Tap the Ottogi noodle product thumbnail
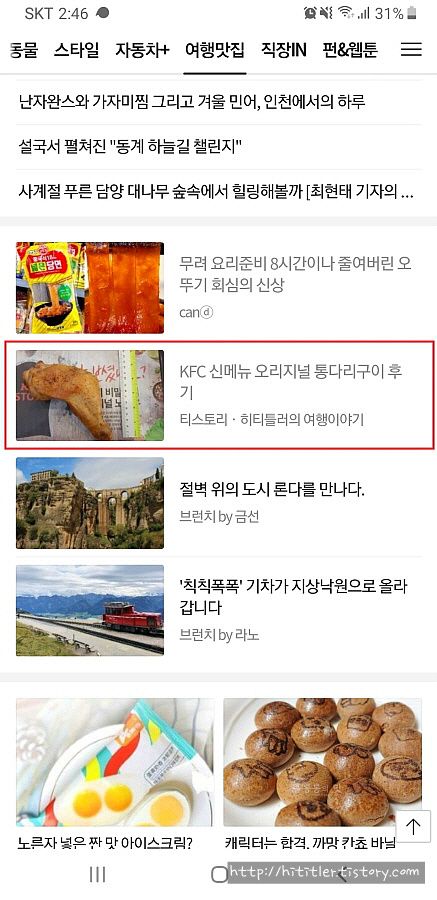The width and height of the screenshot is (437, 900). [x=90, y=288]
